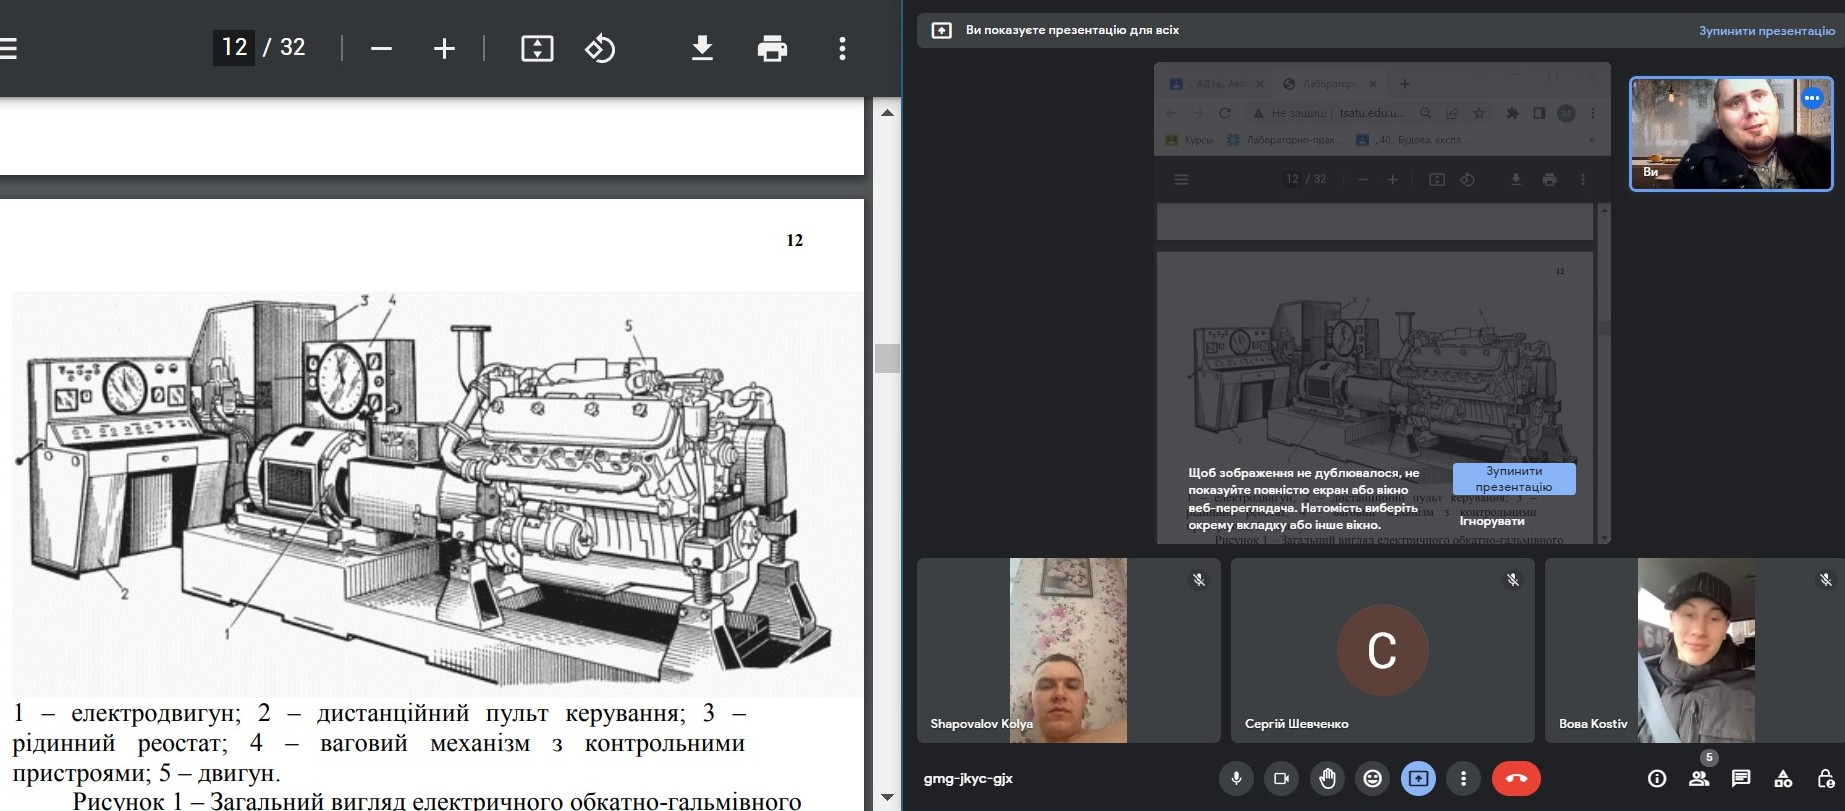This screenshot has width=1845, height=811.
Task: Send a reaction with the emoji button
Action: (x=1373, y=778)
